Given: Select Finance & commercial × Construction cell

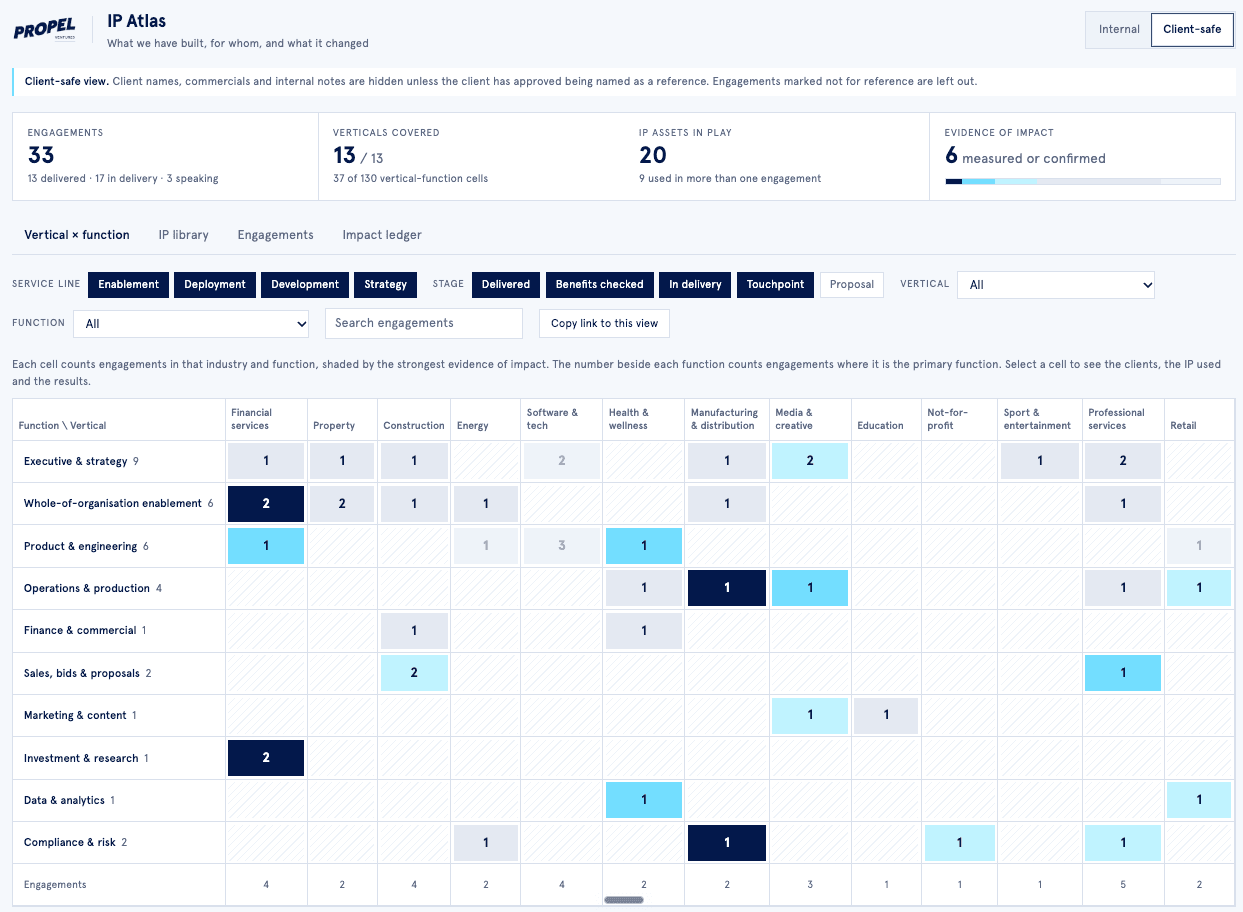Looking at the screenshot, I should pos(414,631).
